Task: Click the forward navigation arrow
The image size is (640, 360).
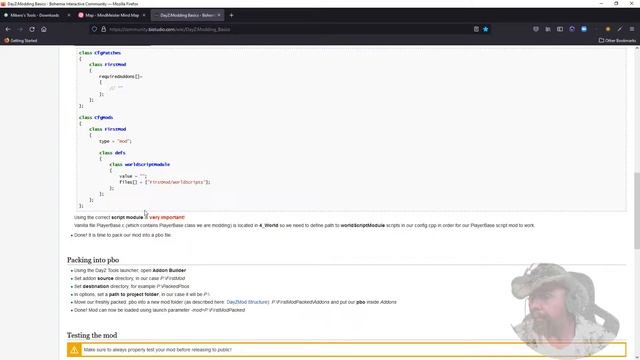Action: tap(20, 29)
